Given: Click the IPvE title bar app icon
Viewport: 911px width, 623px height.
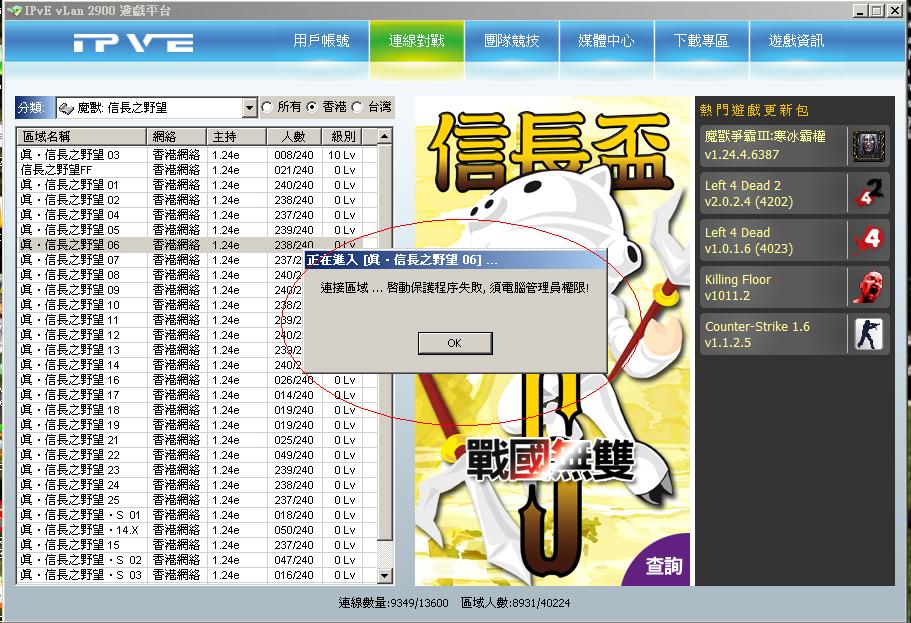Looking at the screenshot, I should point(14,10).
